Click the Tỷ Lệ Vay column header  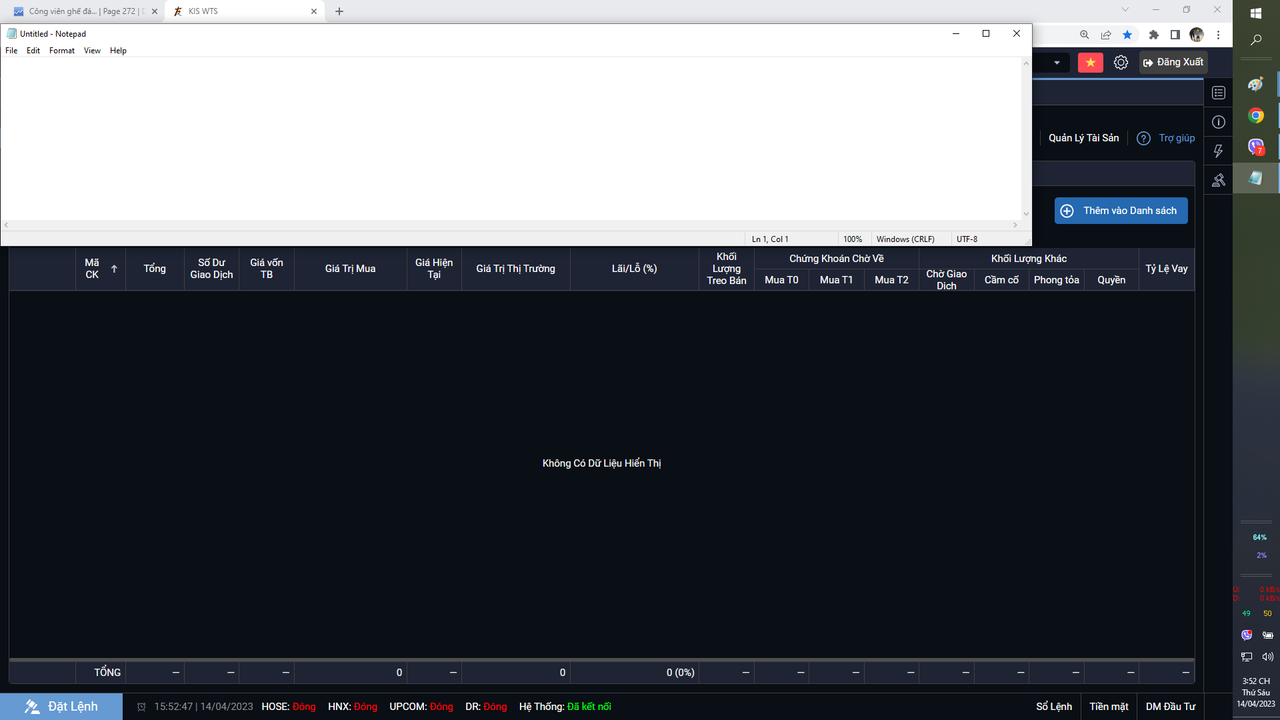1167,269
